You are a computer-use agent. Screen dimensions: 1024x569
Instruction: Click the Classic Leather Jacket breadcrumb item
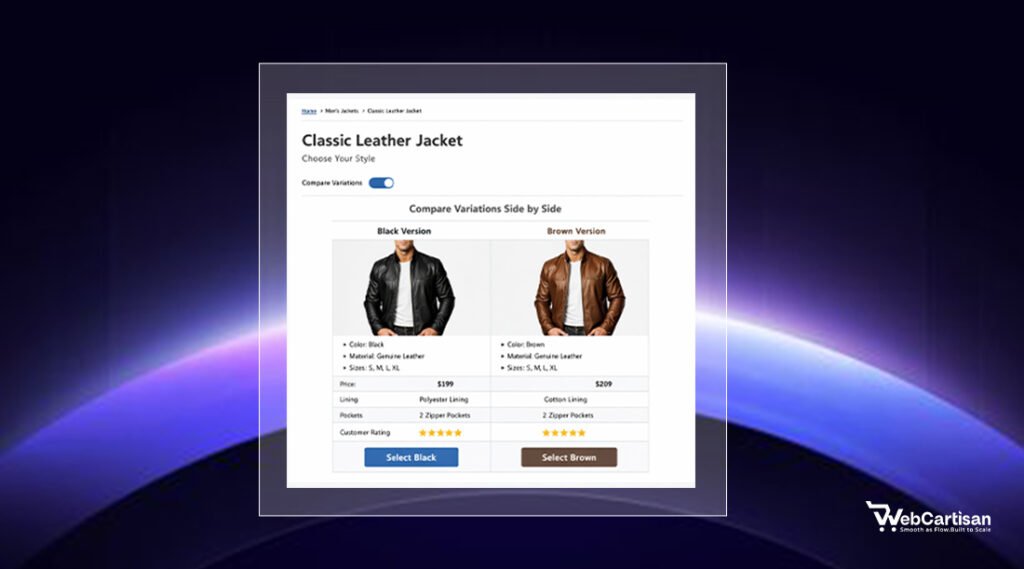pyautogui.click(x=394, y=111)
